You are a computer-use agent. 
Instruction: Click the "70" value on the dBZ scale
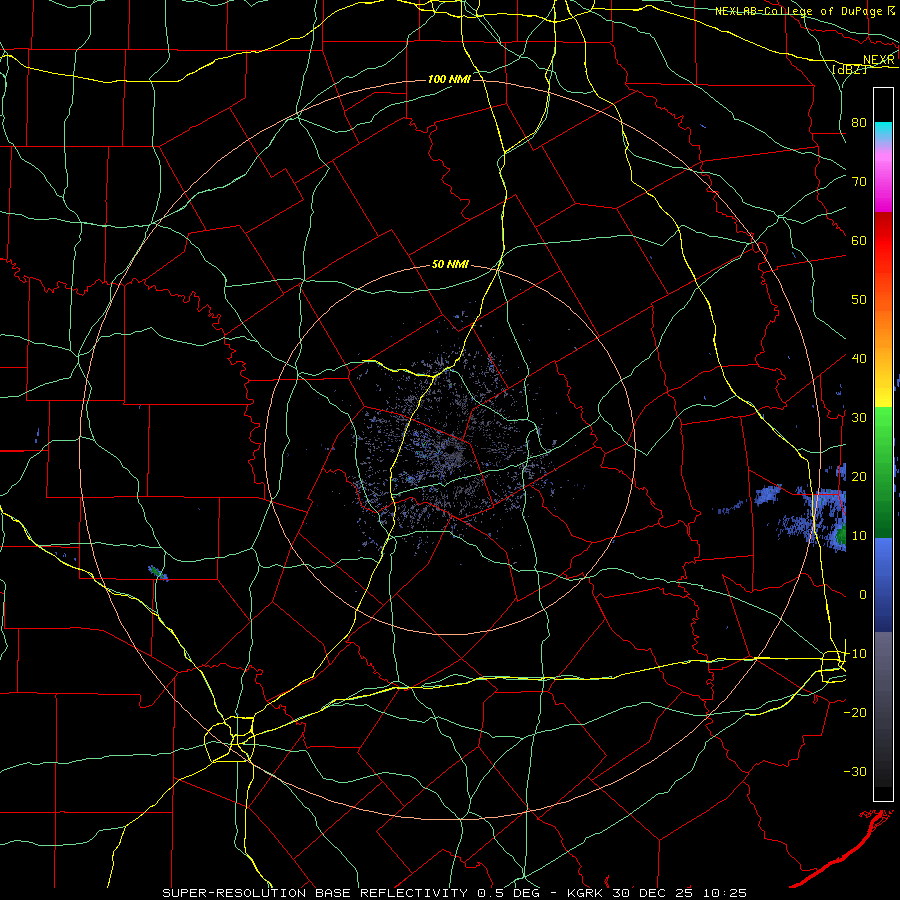pos(859,181)
